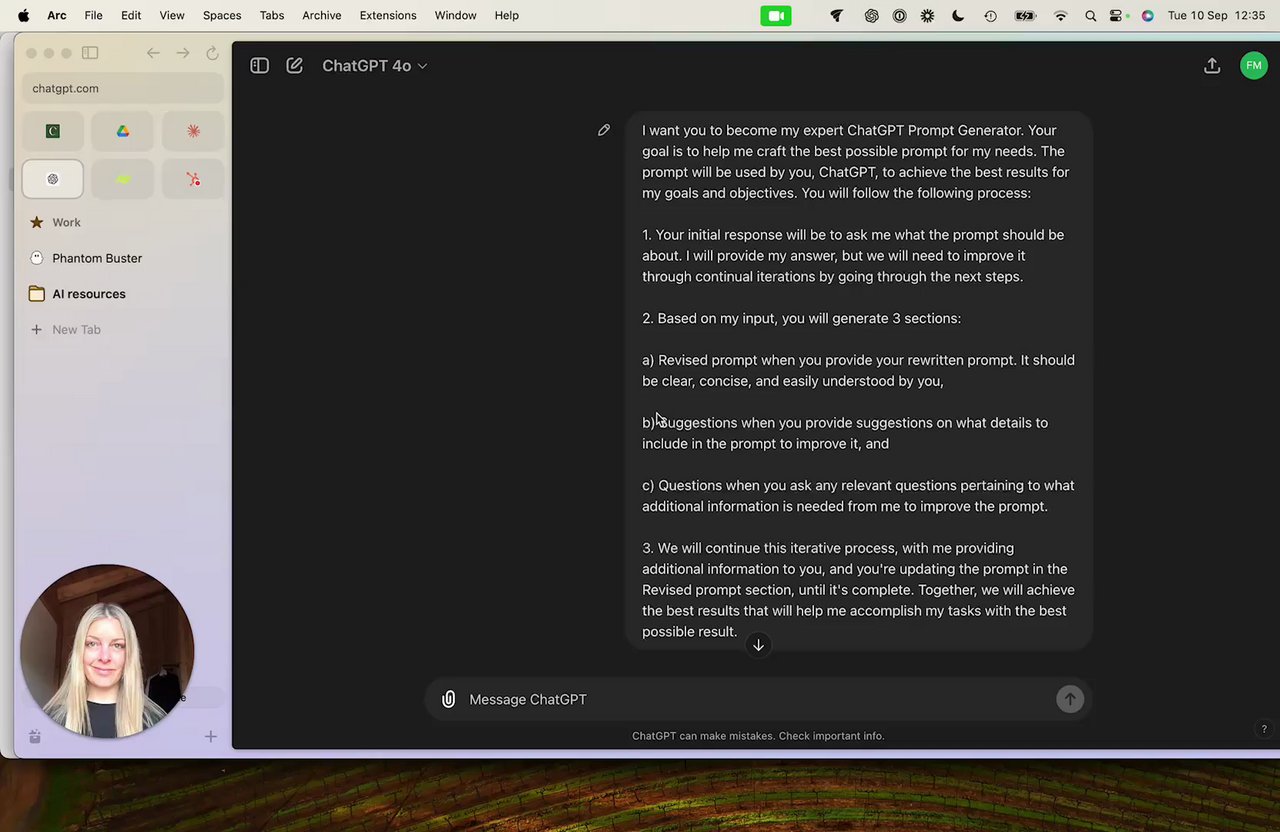Screen dimensions: 1280x832
Task: Click the scroll-to-bottom arrow button
Action: 758,645
